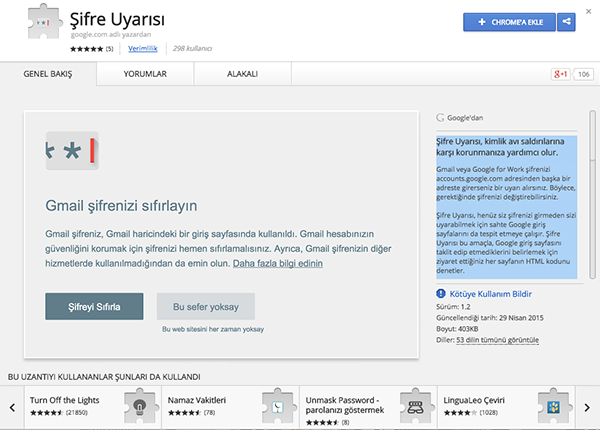Screen dimensions: 600x430
Task: Open the share icon button
Action: (566, 22)
